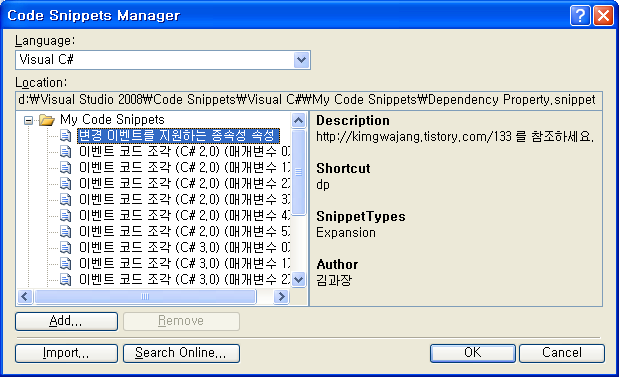This screenshot has height=377, width=619.
Task: Click file icon of C# 2.0 매개변수 0 snippet
Action: [66, 152]
